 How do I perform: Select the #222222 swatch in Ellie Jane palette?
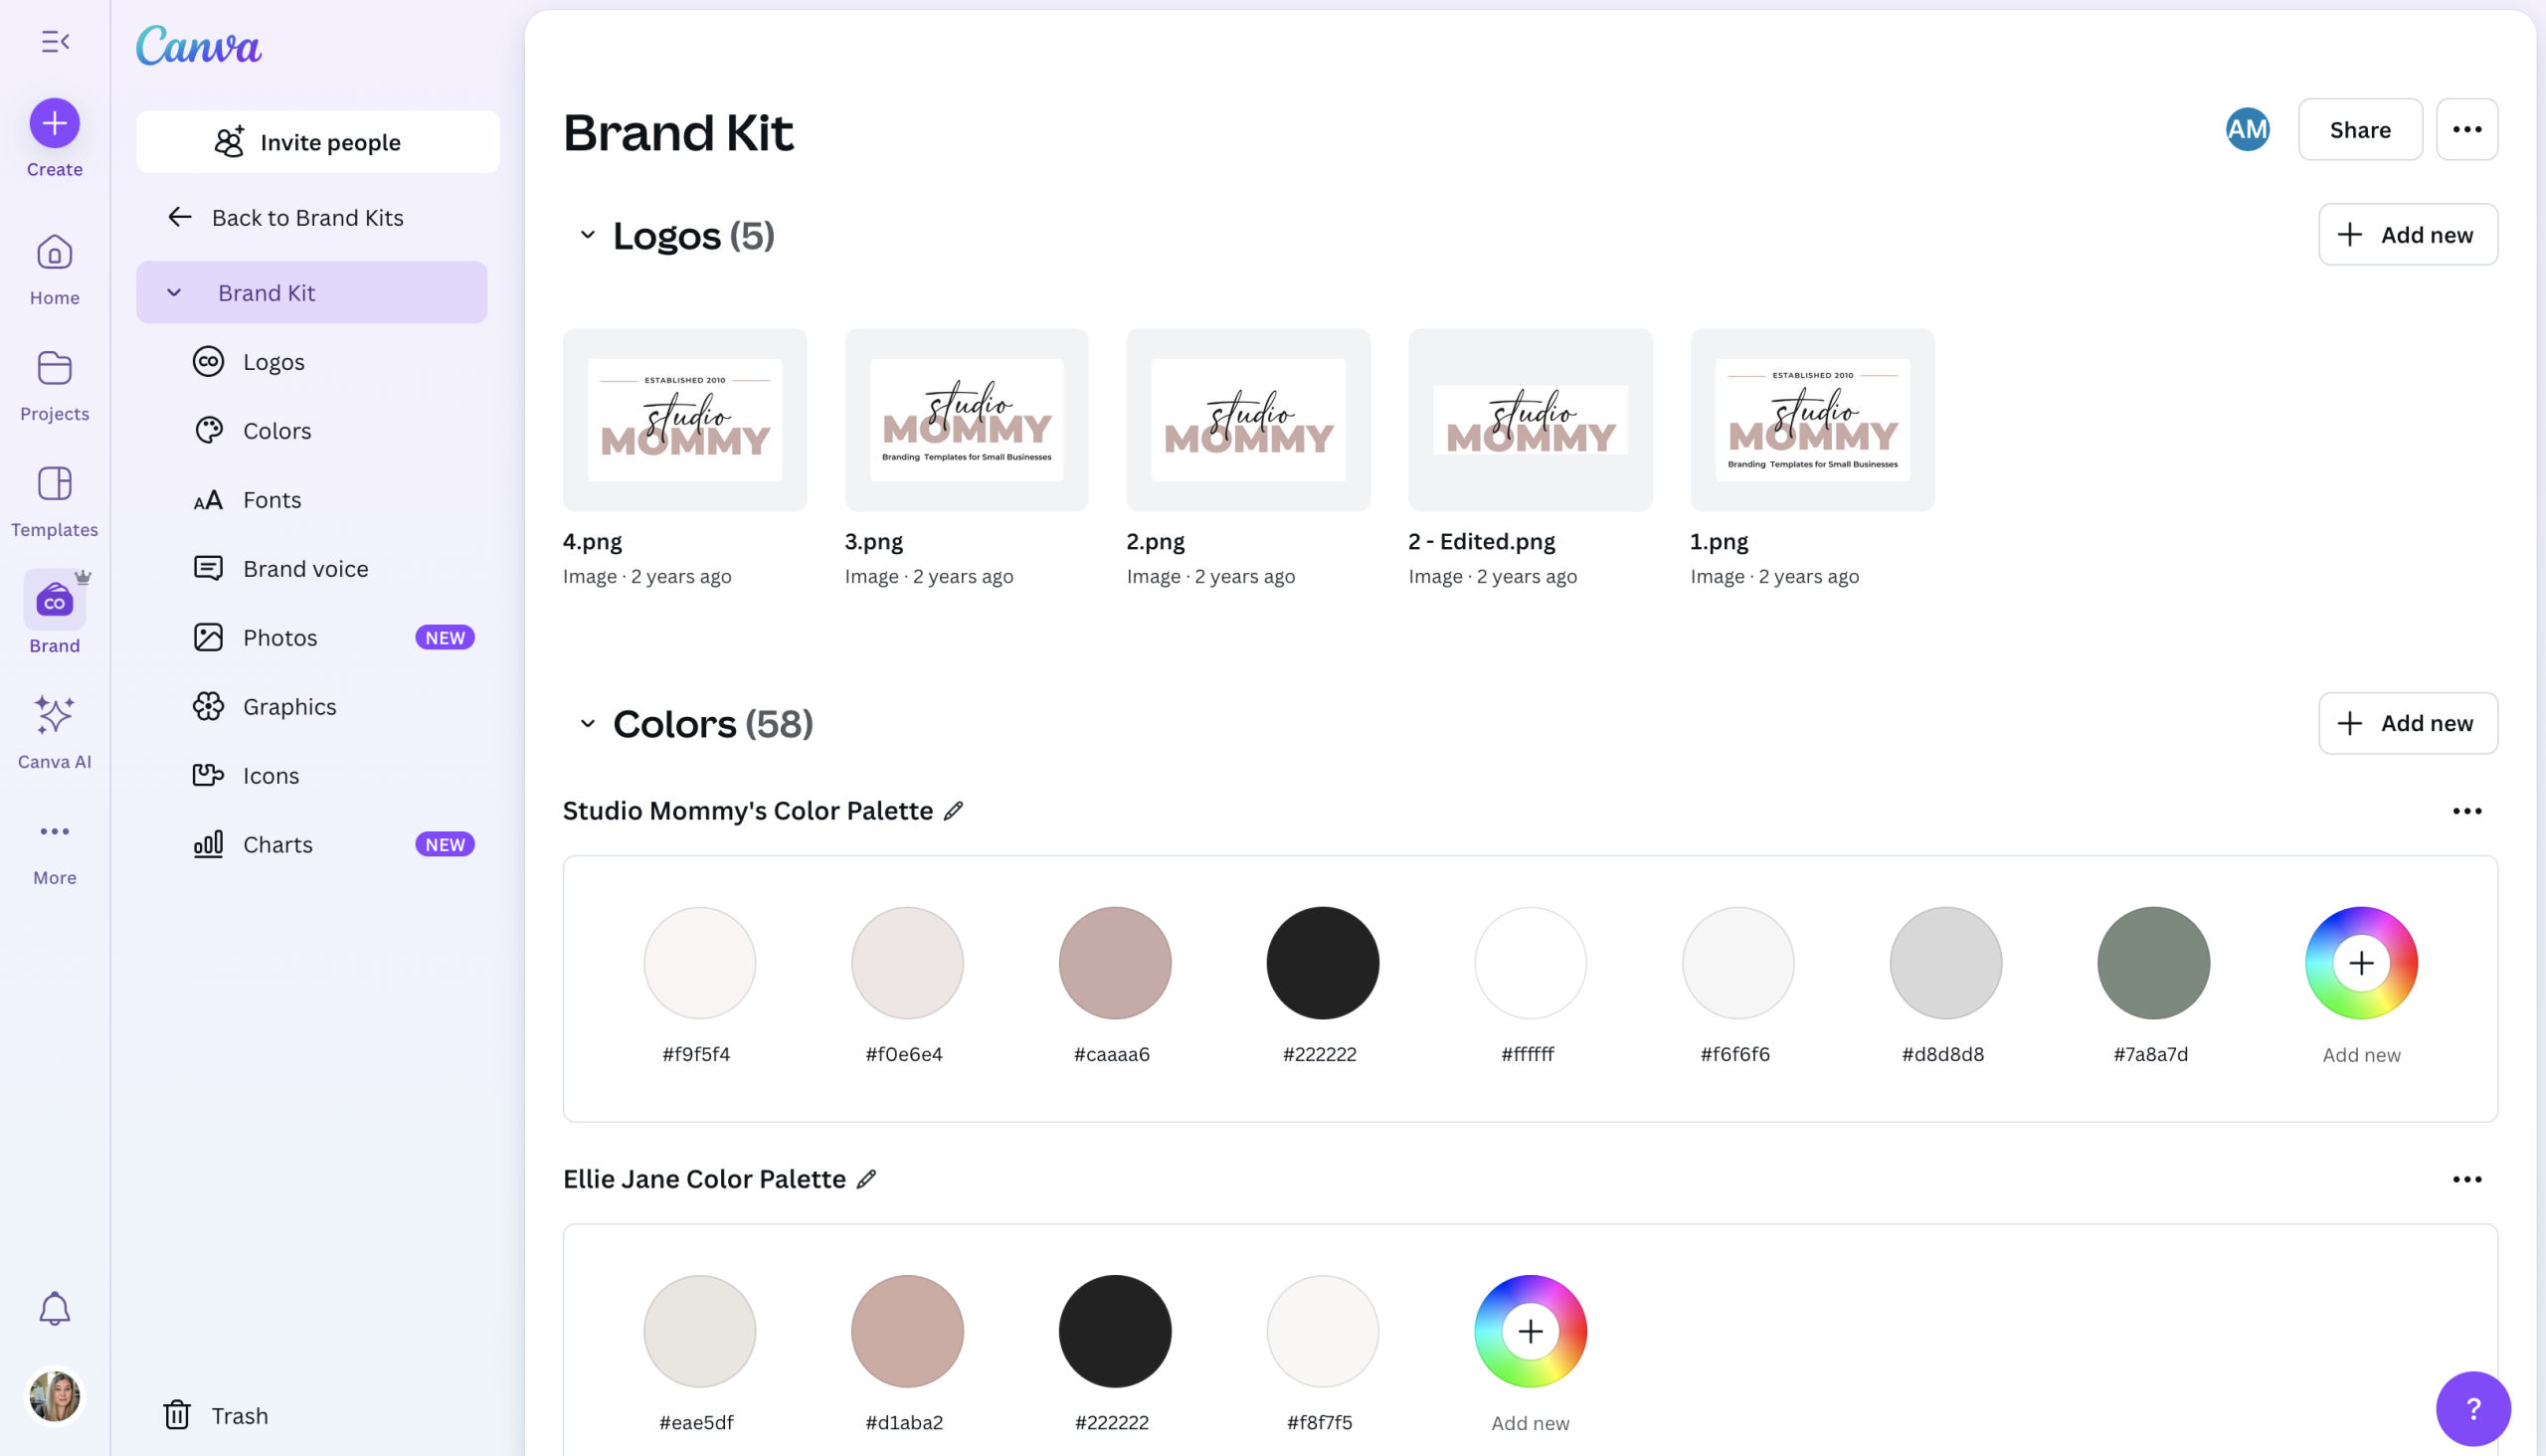tap(1115, 1331)
